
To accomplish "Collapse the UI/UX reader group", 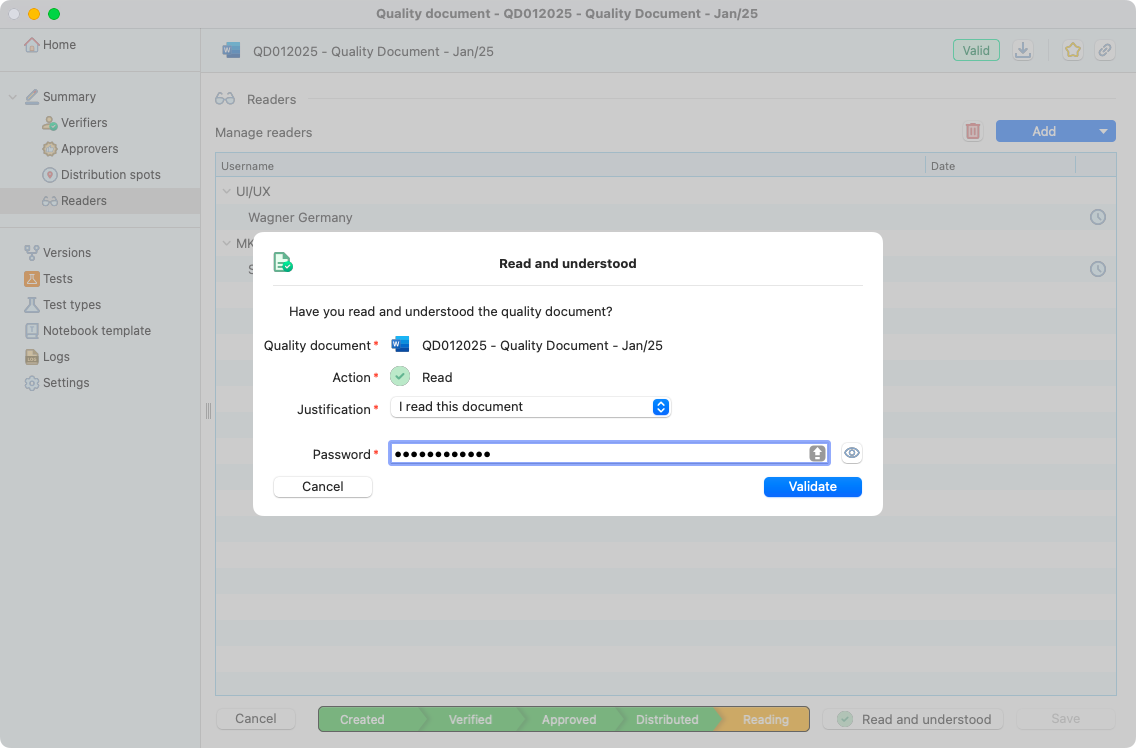I will [x=227, y=191].
